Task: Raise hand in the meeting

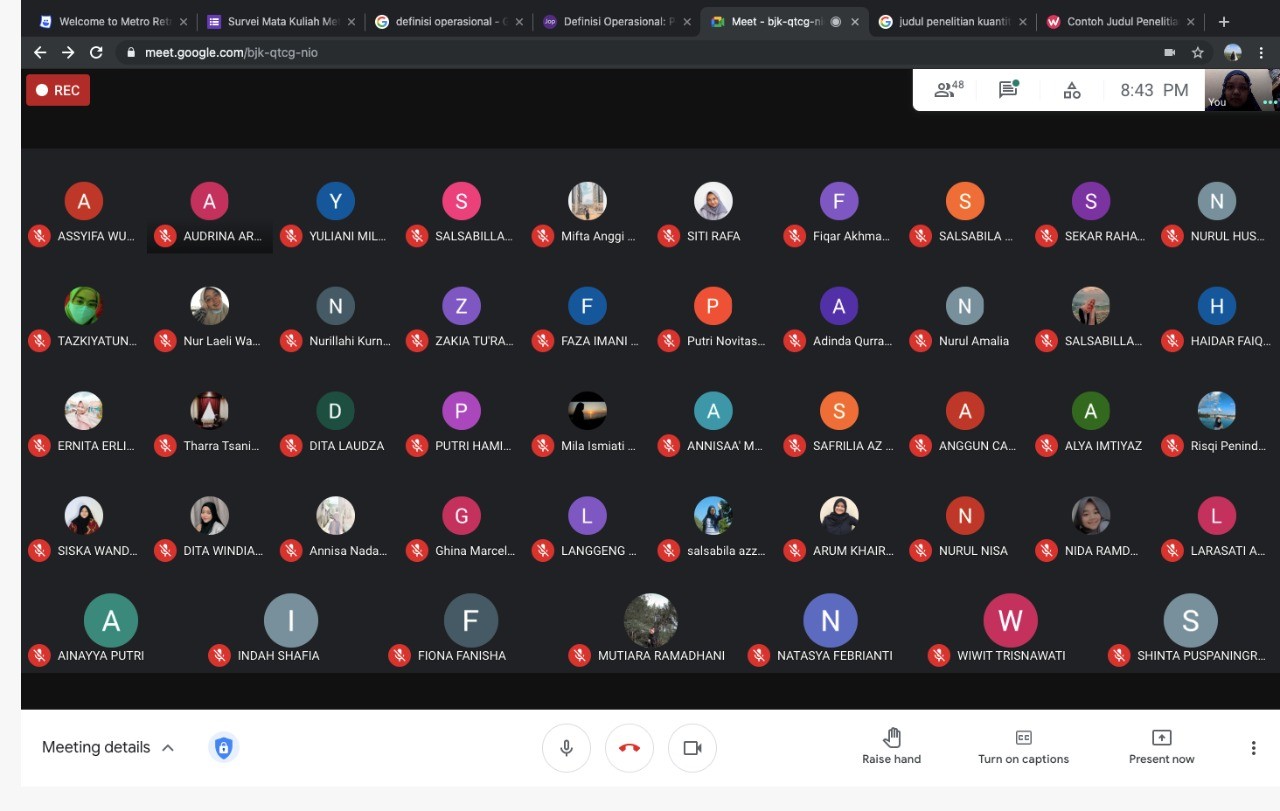Action: point(892,747)
